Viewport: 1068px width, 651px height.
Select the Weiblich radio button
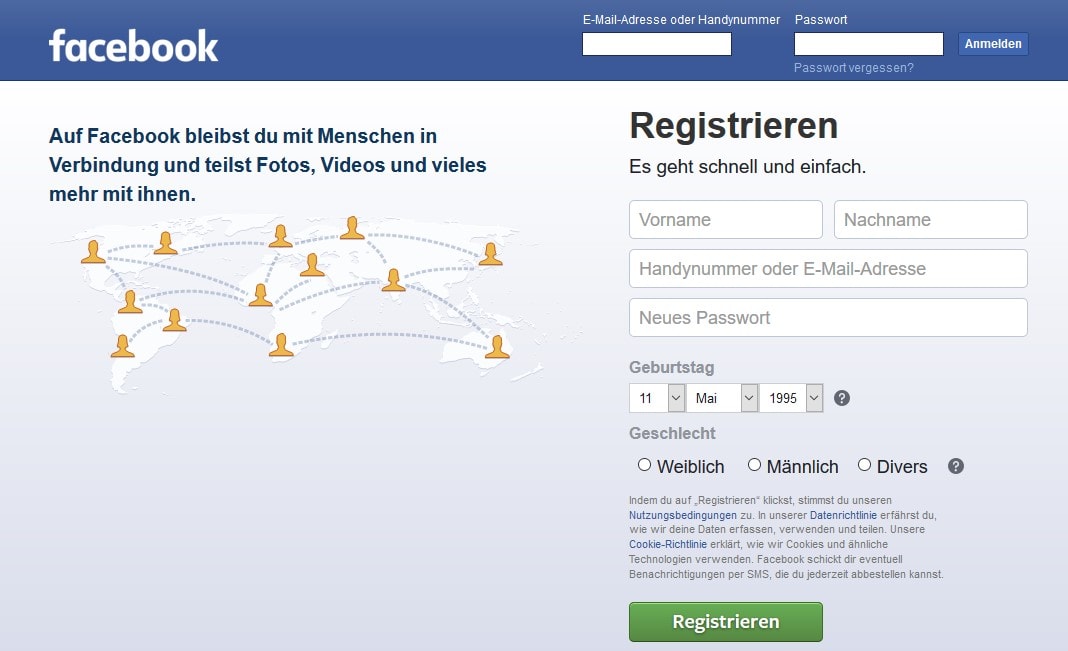click(x=644, y=464)
